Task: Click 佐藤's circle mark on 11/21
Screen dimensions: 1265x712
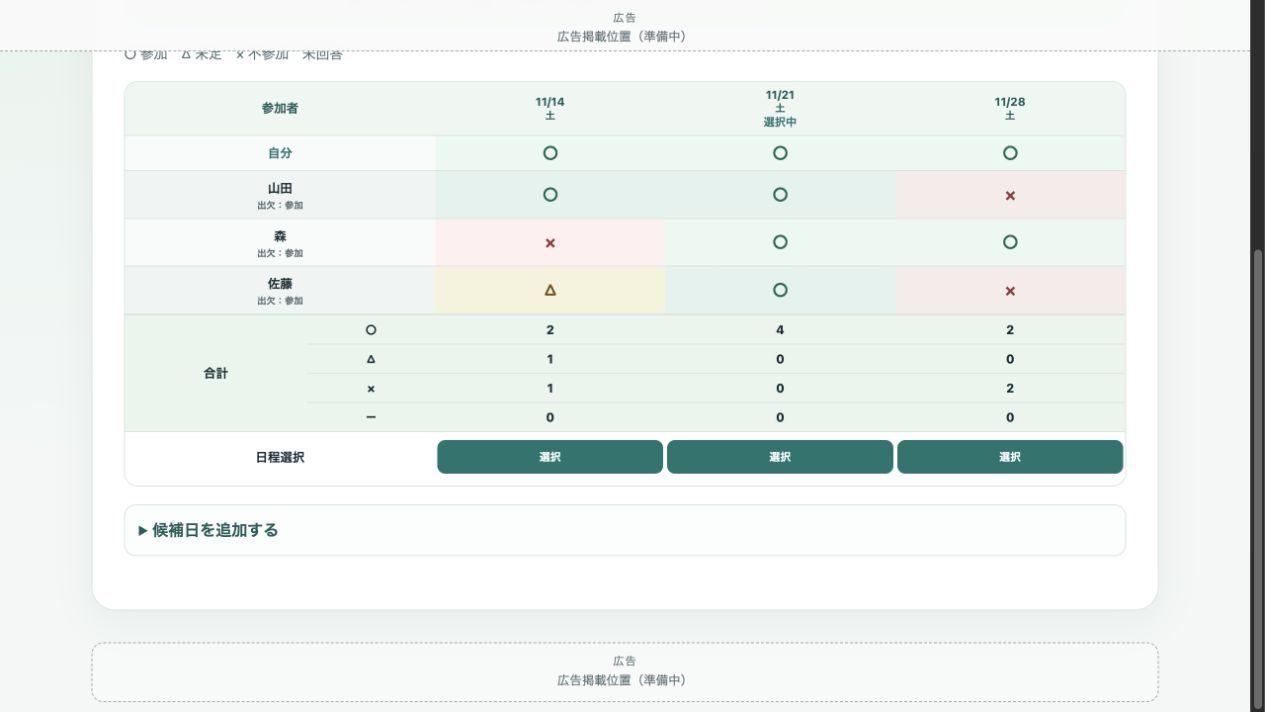Action: pyautogui.click(x=780, y=290)
